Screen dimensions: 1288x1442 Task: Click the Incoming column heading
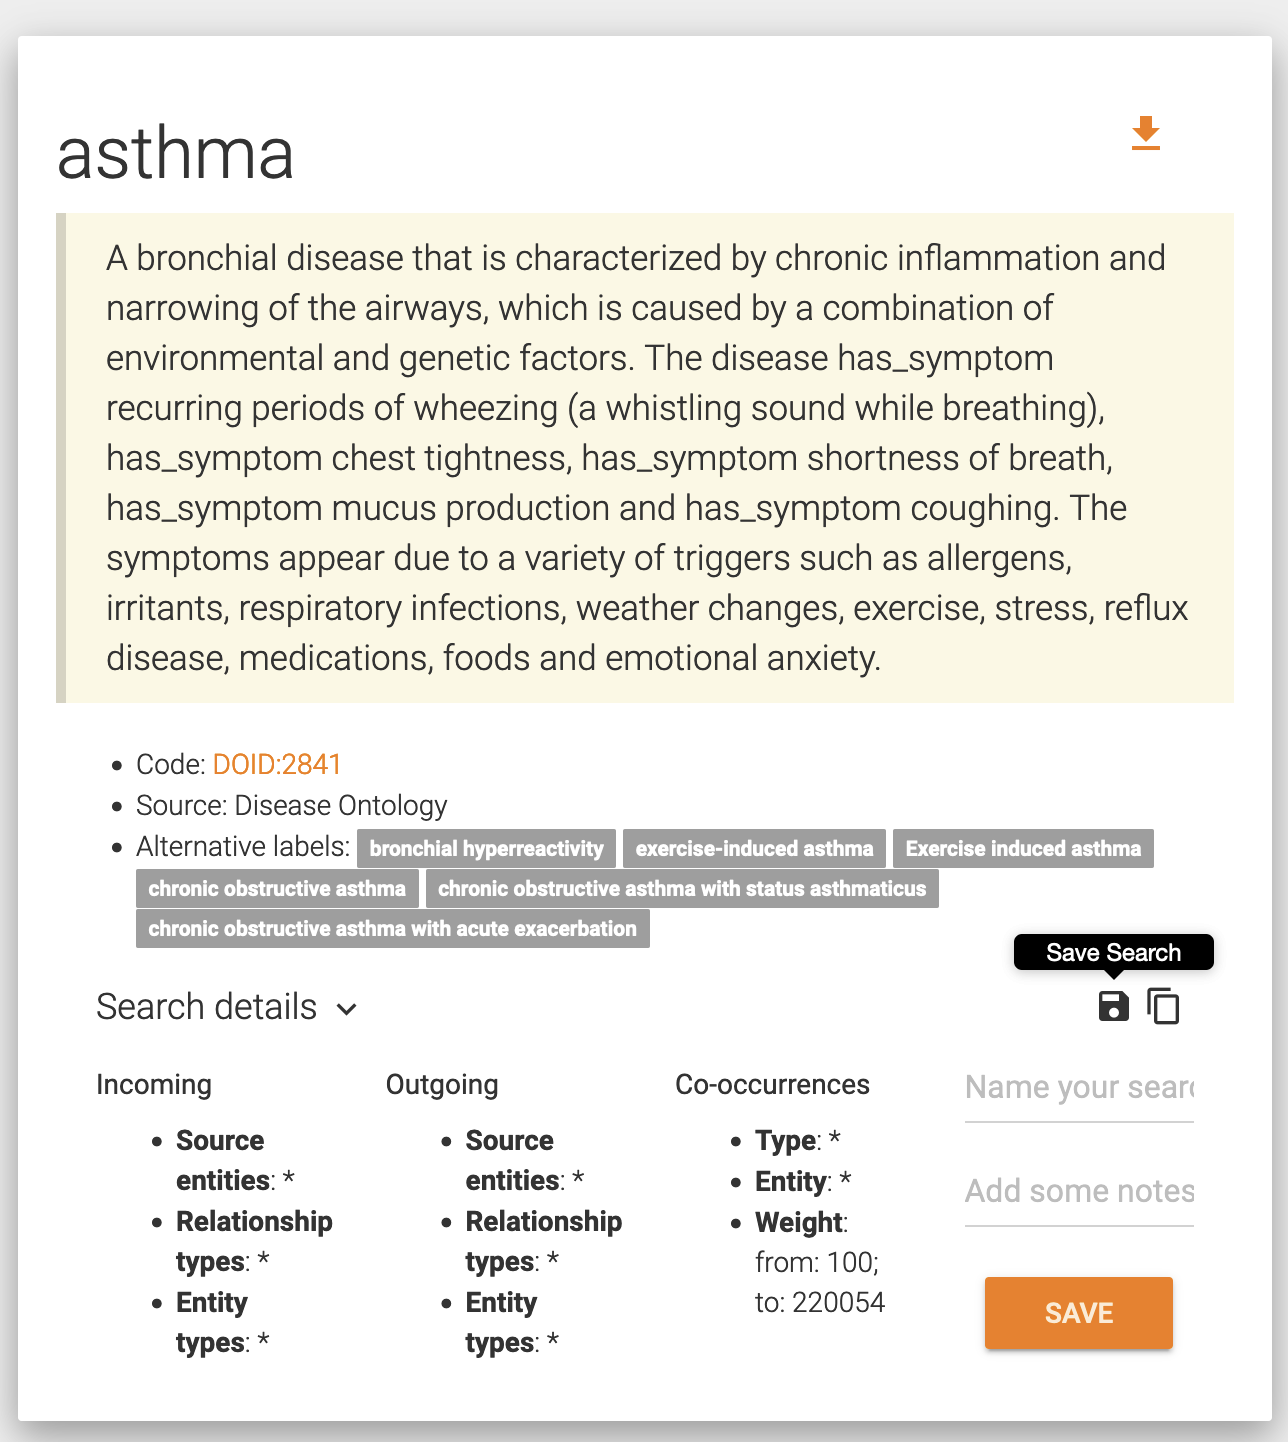pos(154,1085)
